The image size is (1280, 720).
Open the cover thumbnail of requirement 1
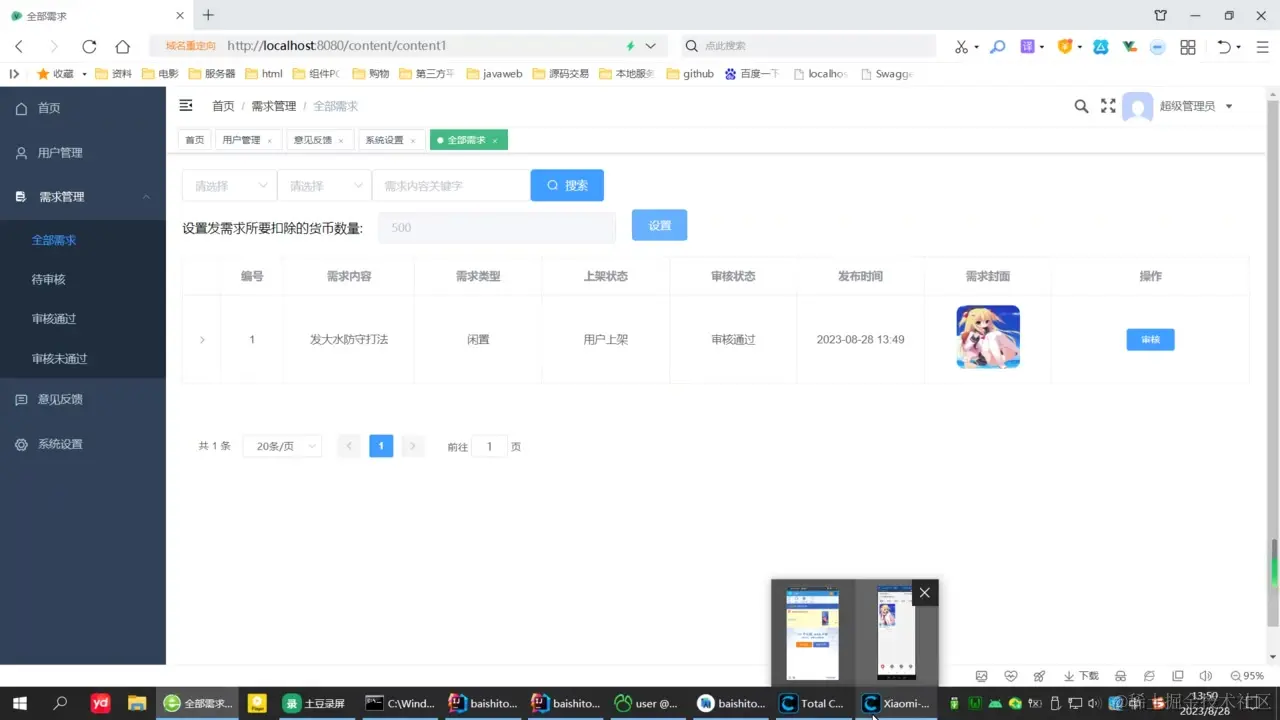click(x=988, y=337)
